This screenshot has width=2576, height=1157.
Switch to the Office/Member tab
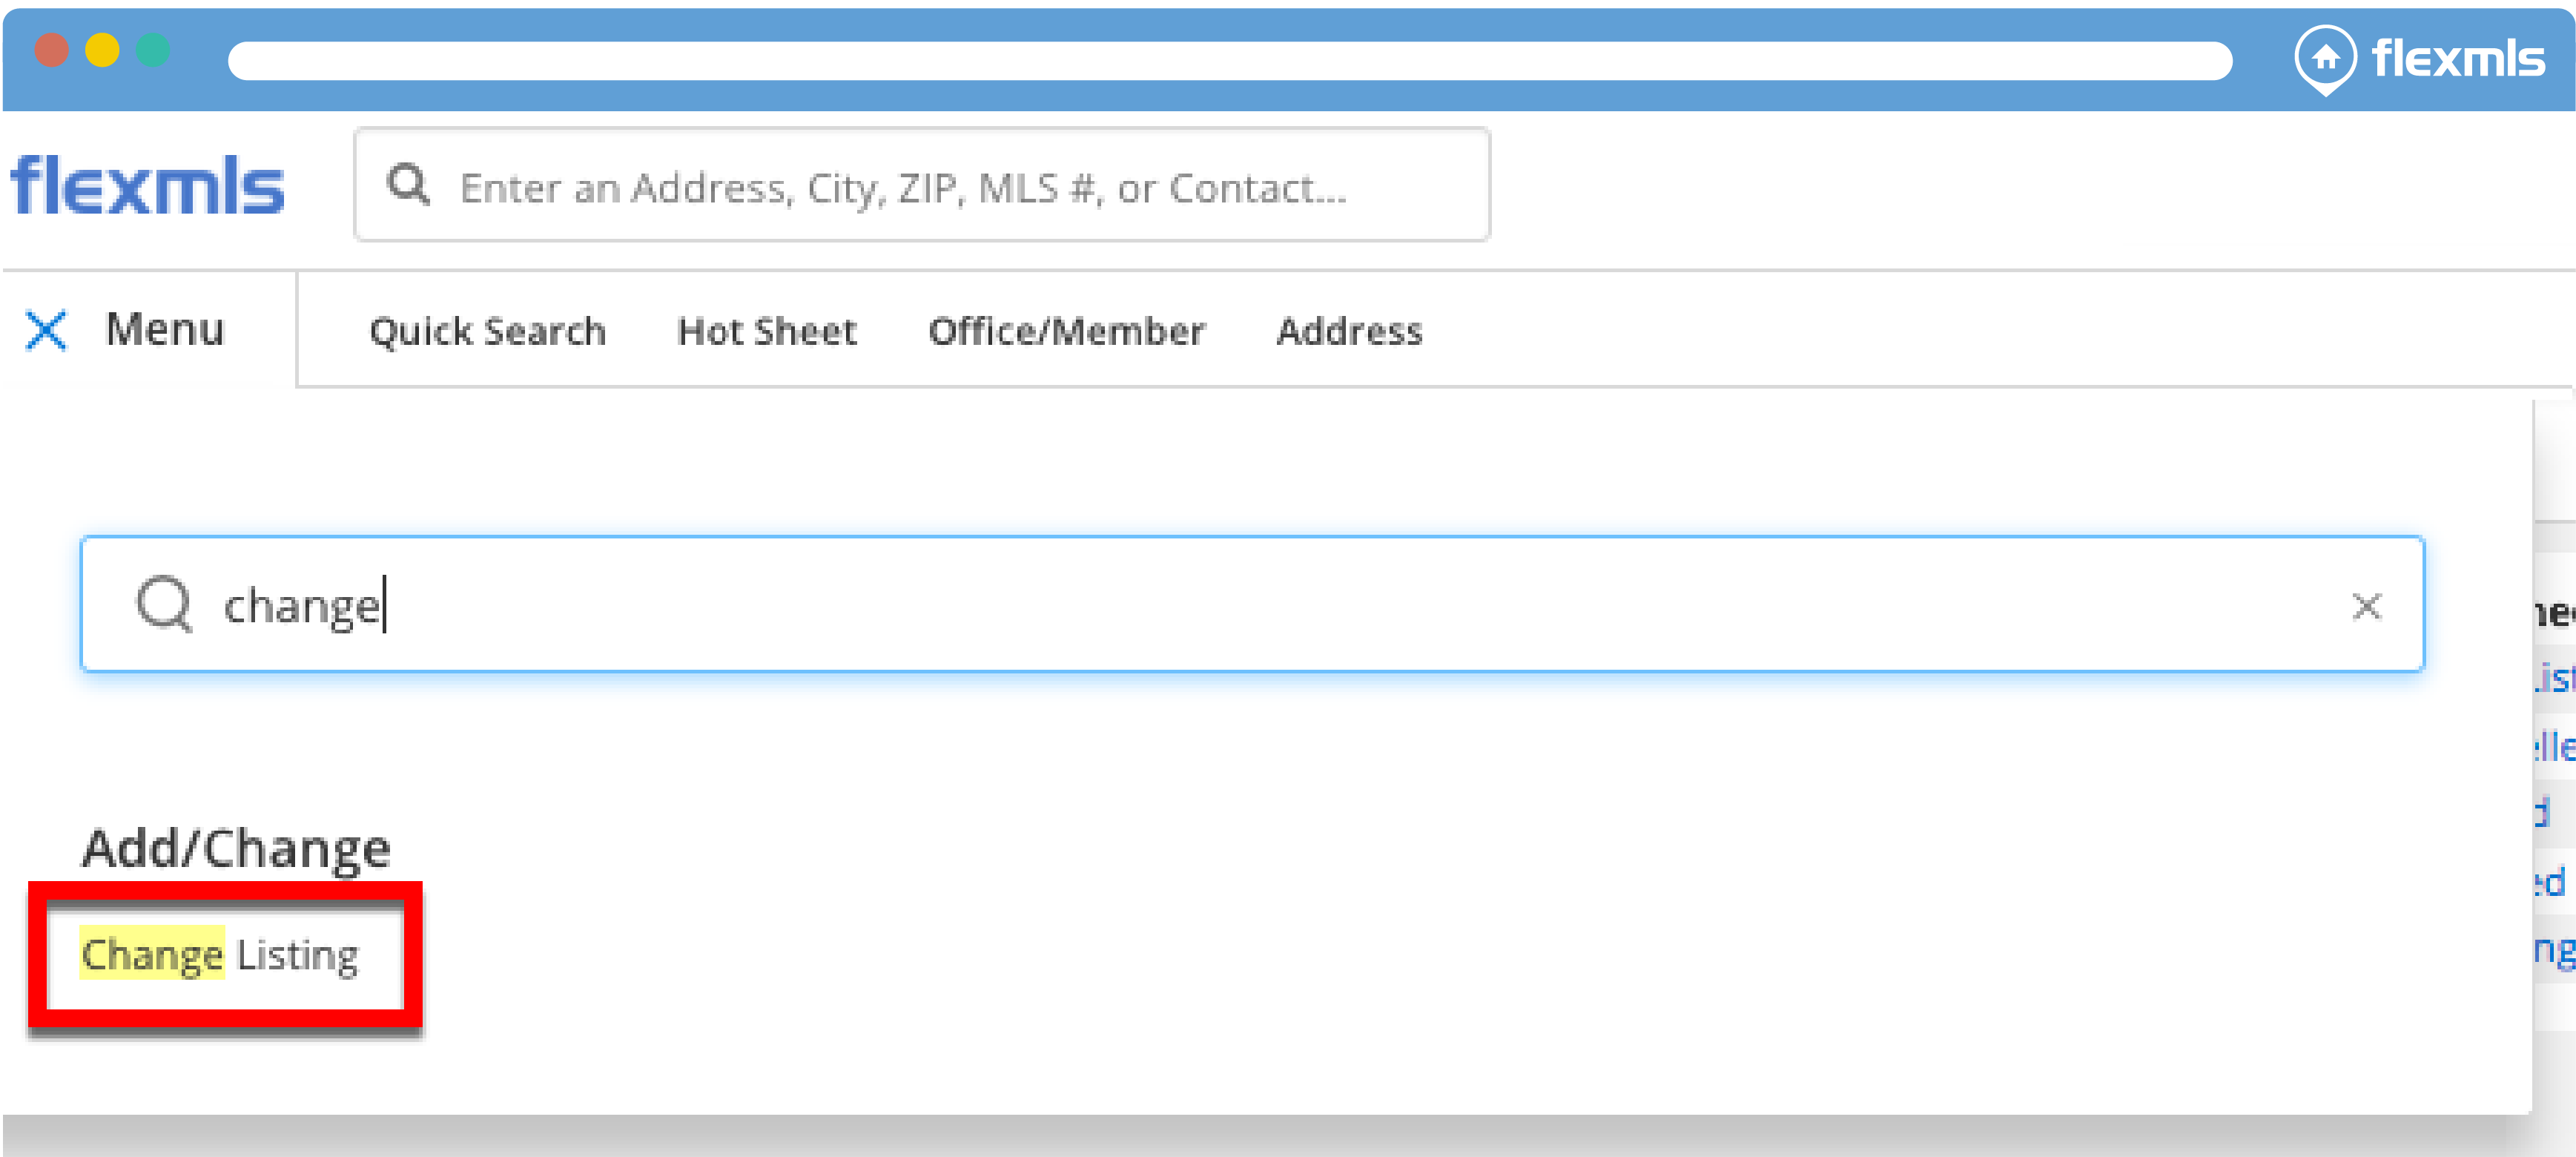click(x=1066, y=331)
